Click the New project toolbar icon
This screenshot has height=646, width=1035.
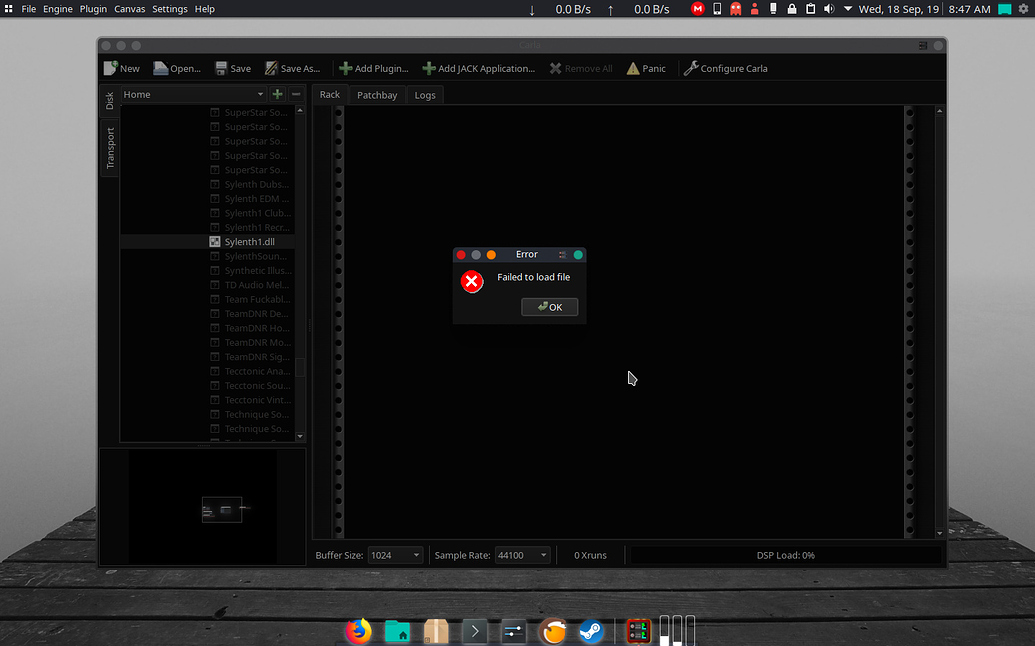tap(111, 68)
